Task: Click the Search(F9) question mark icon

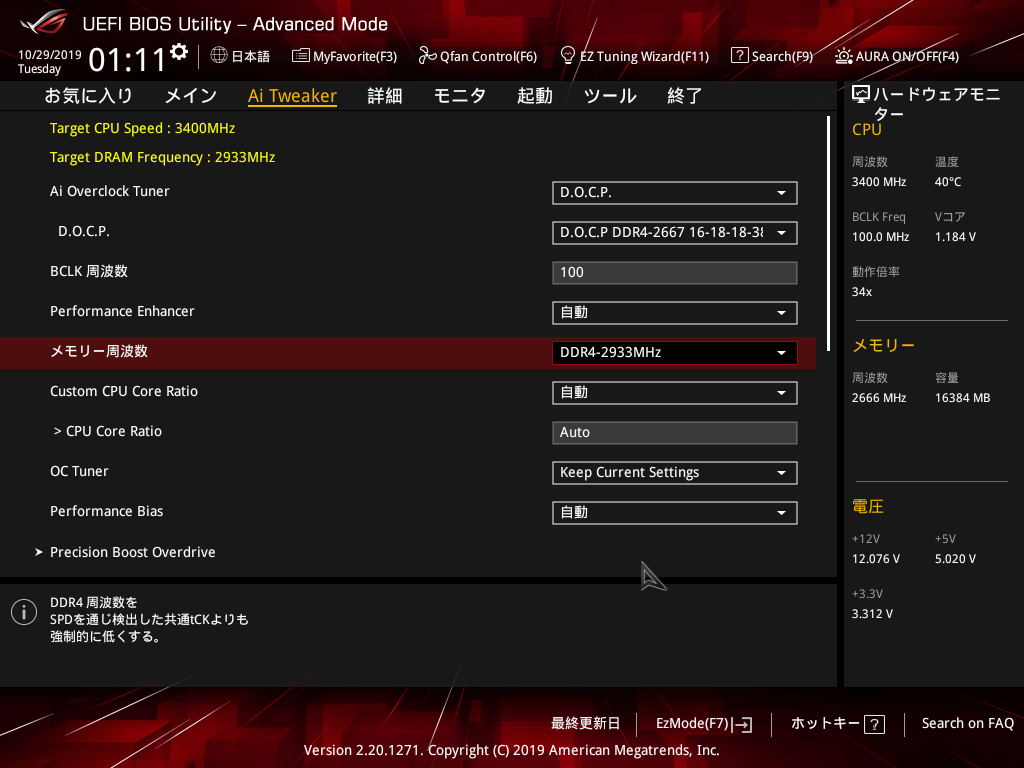Action: (739, 56)
